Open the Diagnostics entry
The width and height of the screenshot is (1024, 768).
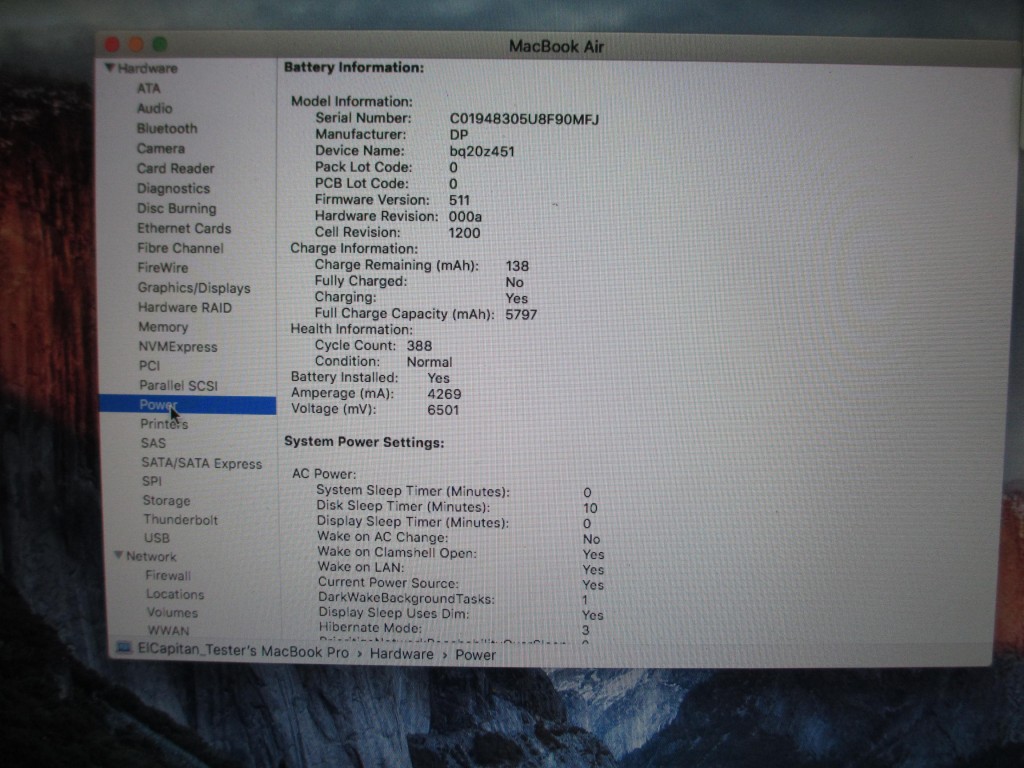point(174,189)
